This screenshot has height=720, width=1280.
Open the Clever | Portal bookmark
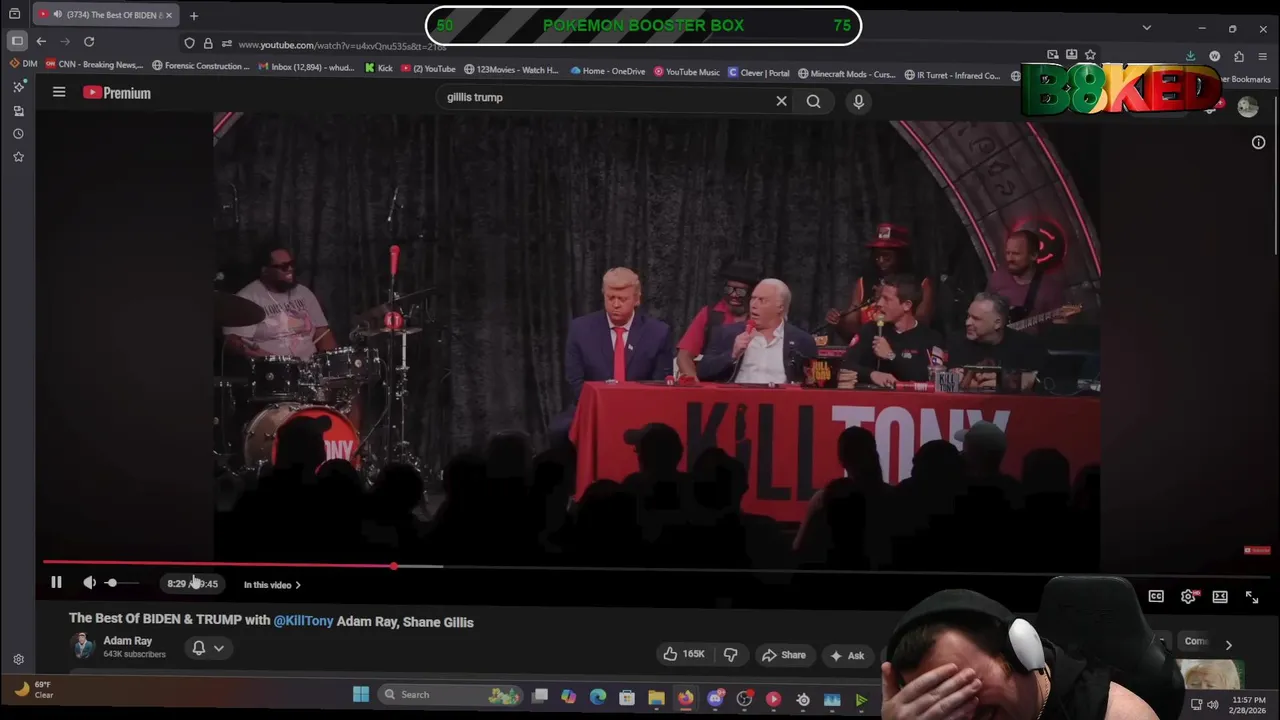coord(759,73)
